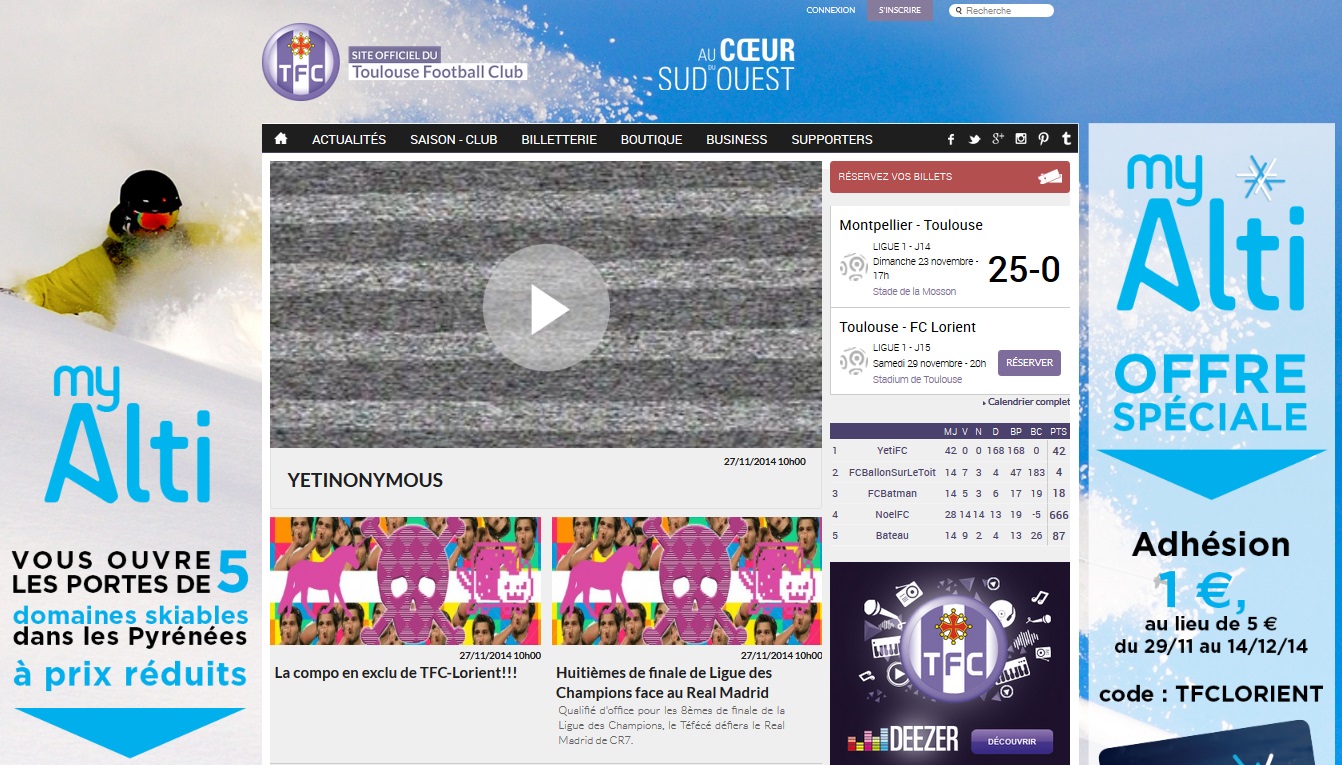Click the Montpellier - Toulouse match title
The image size is (1342, 765).
[x=911, y=225]
